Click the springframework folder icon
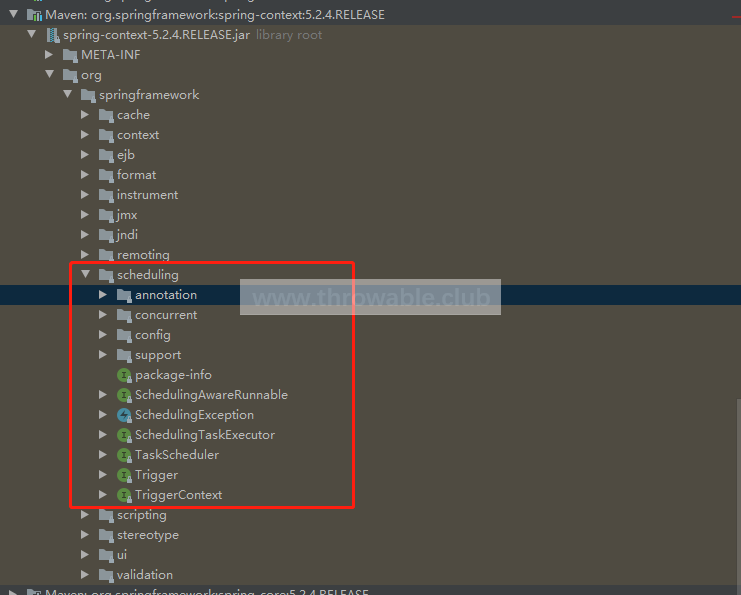 88,95
